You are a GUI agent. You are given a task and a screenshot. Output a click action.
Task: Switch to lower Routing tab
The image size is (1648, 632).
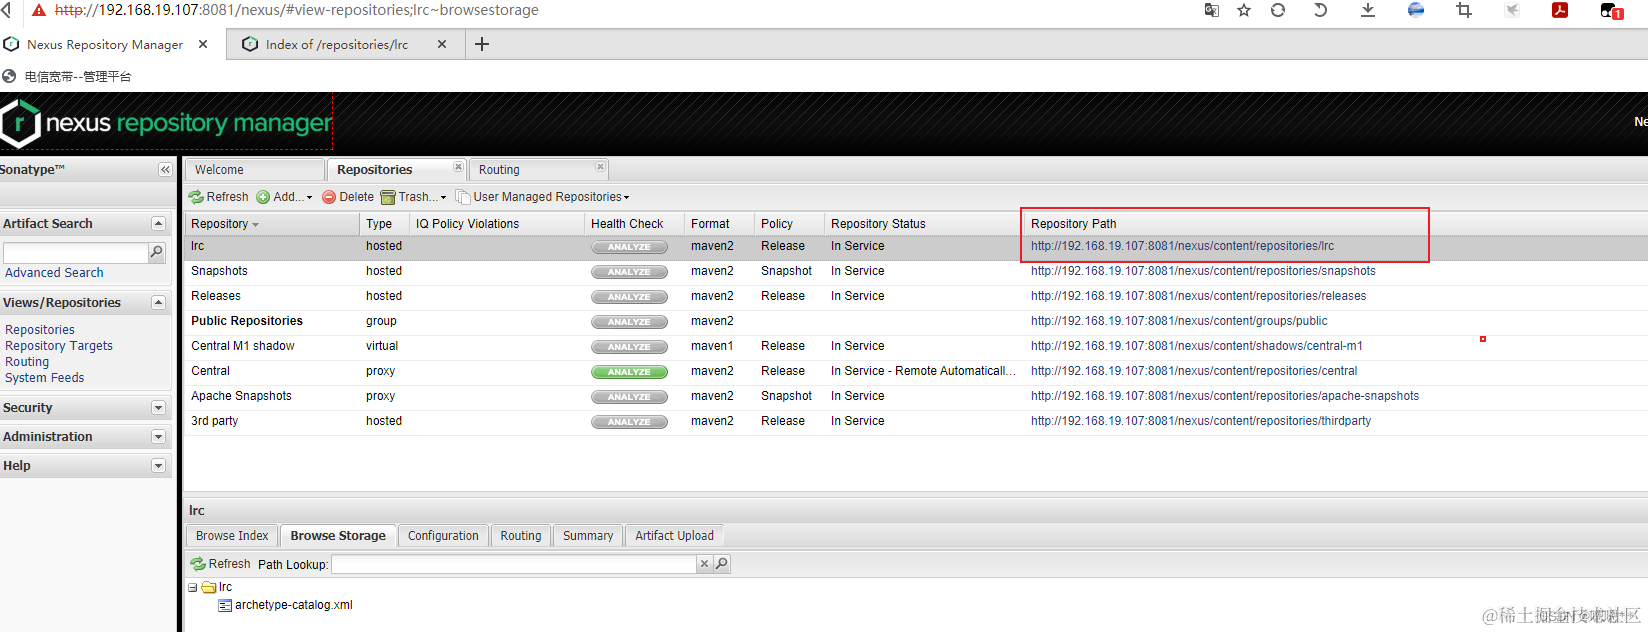(x=521, y=536)
